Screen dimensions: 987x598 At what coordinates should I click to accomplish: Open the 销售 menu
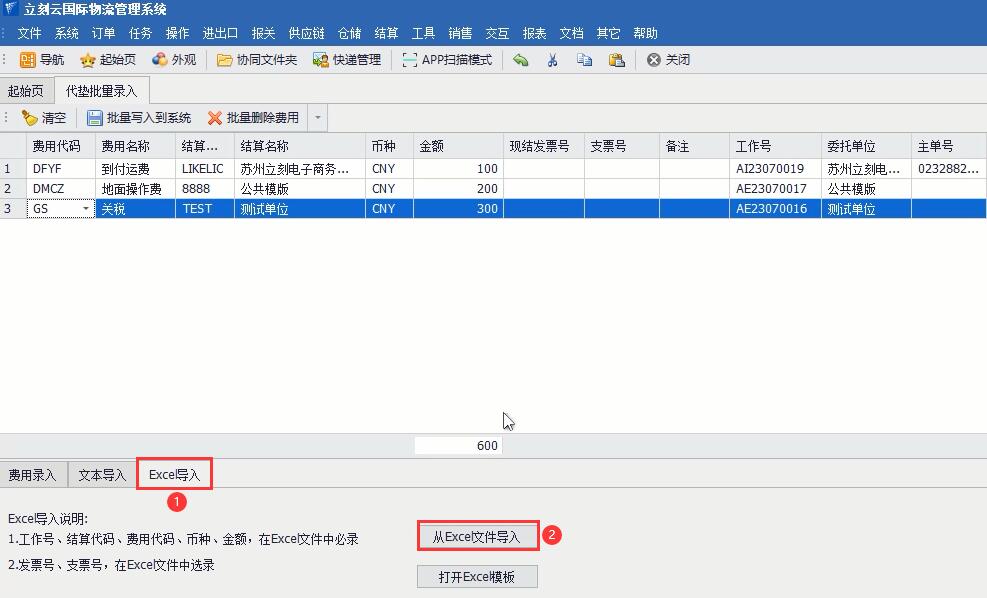[460, 33]
